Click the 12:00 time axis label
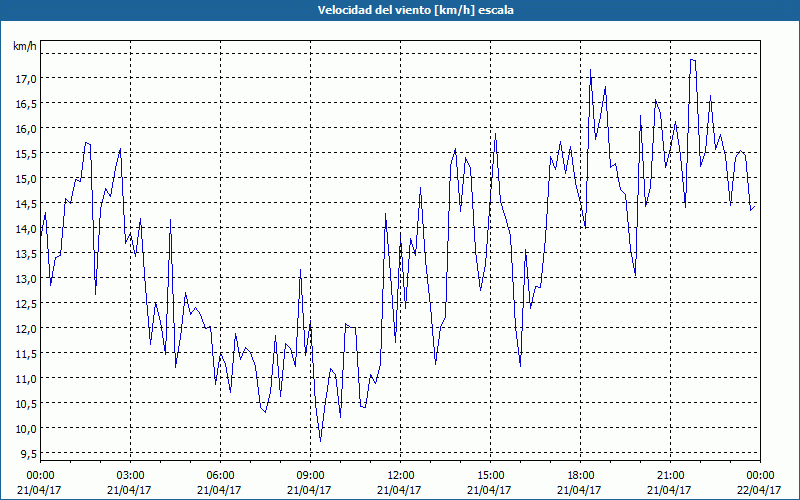The image size is (800, 500). point(401,475)
